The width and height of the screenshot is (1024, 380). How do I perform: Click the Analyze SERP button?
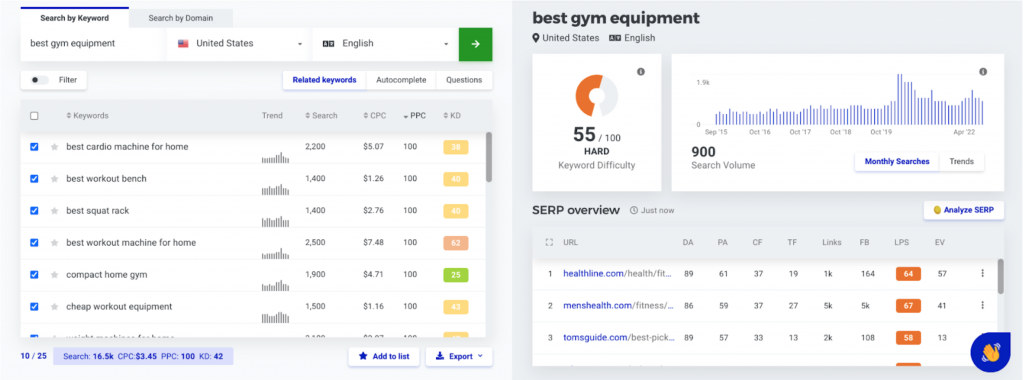963,210
